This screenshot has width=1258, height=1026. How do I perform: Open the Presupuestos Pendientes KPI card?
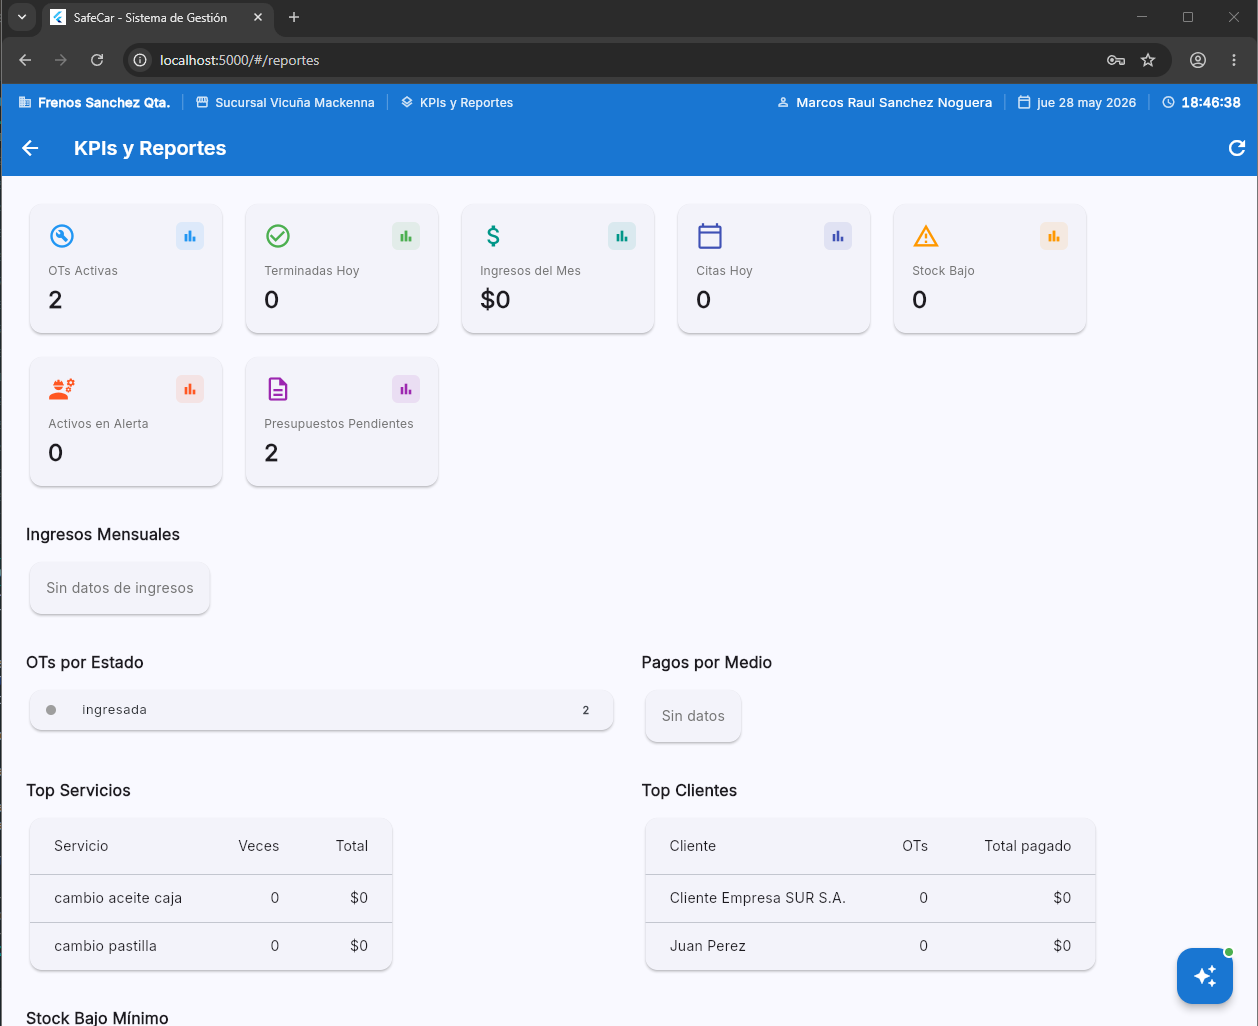coord(342,422)
